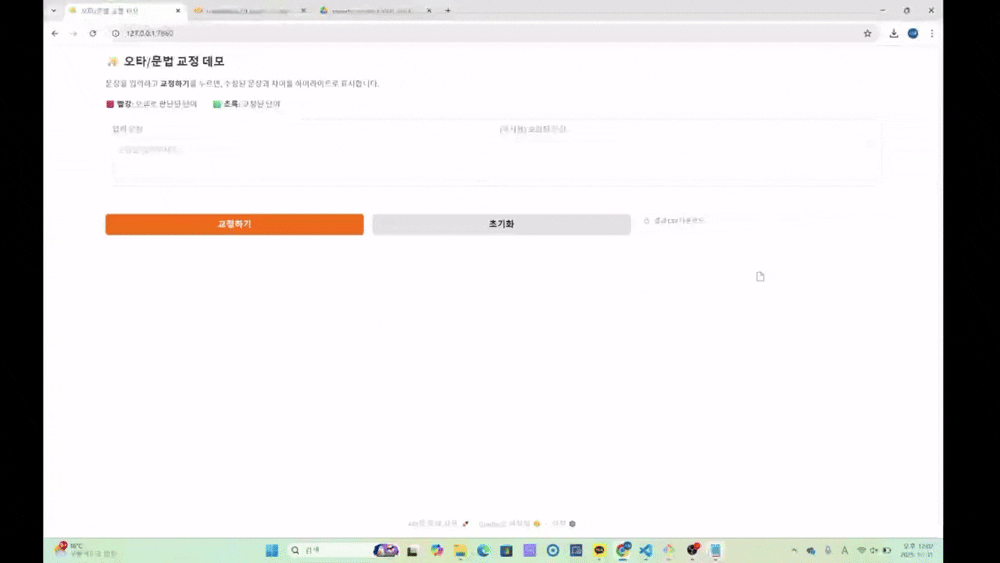The height and width of the screenshot is (563, 1000).
Task: Open a new tab with plus button
Action: (448, 10)
